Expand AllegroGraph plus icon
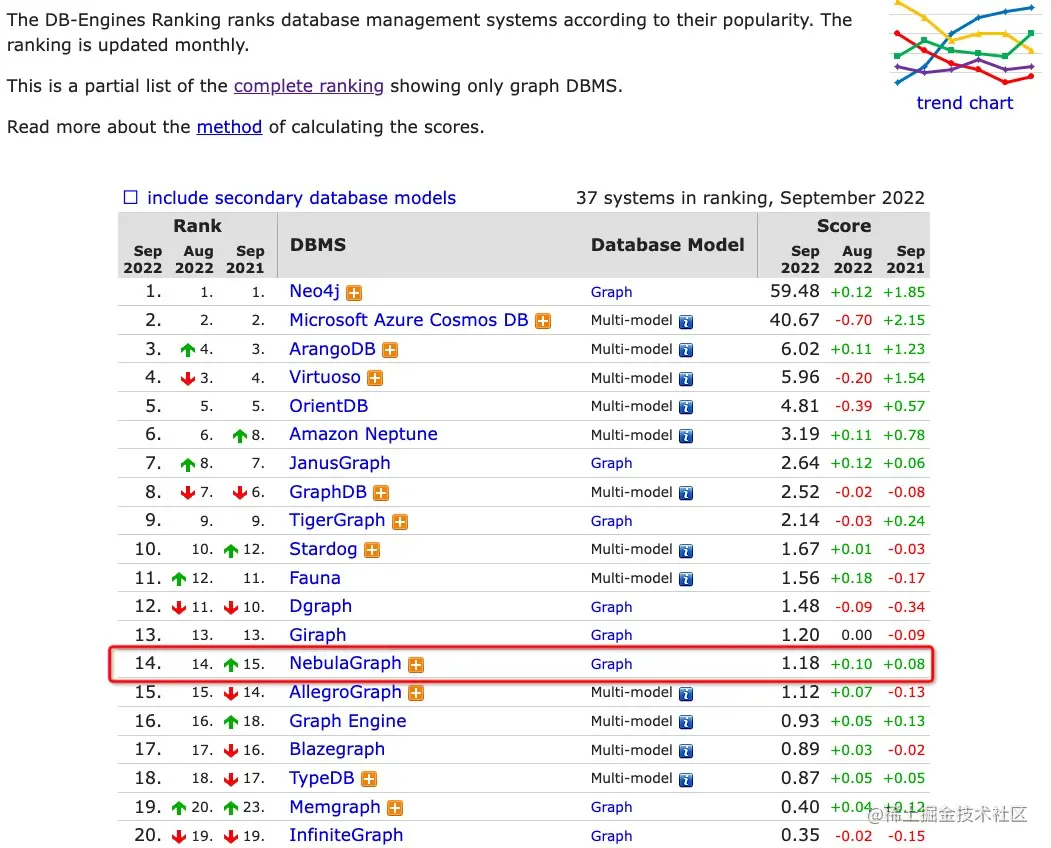The width and height of the screenshot is (1051, 848). [416, 693]
